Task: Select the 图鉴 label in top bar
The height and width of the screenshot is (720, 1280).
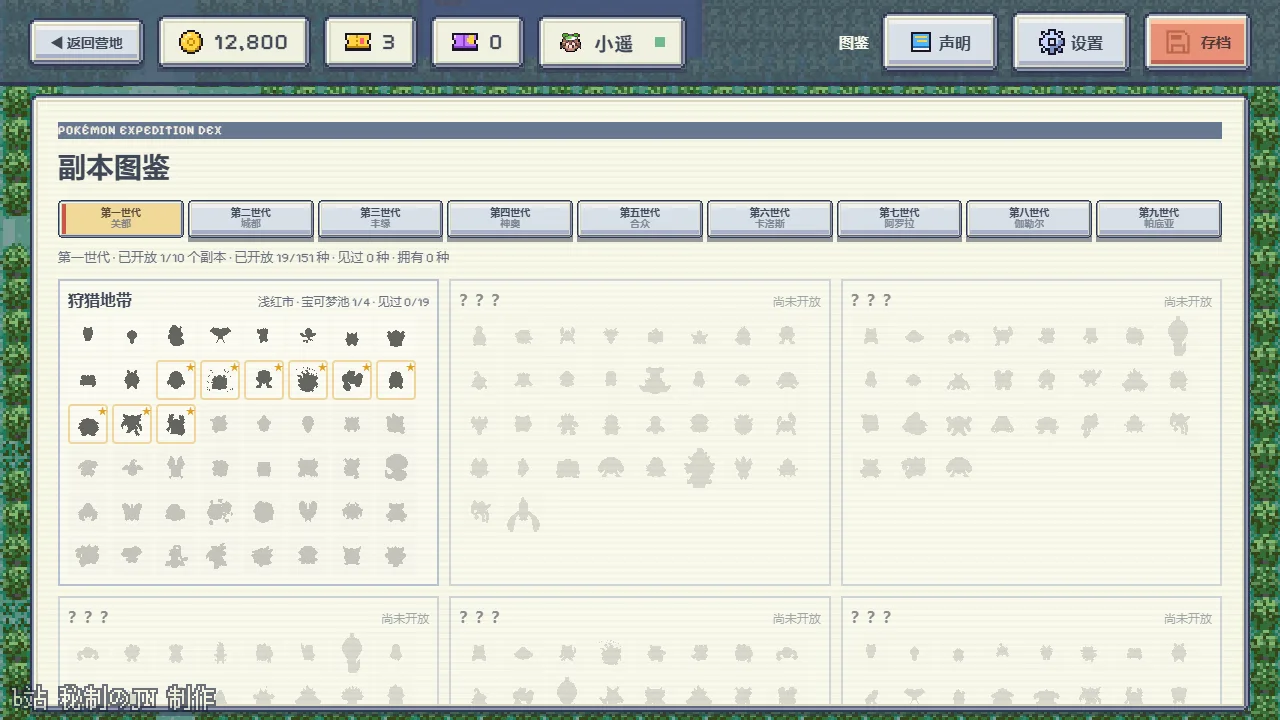Action: click(x=853, y=43)
